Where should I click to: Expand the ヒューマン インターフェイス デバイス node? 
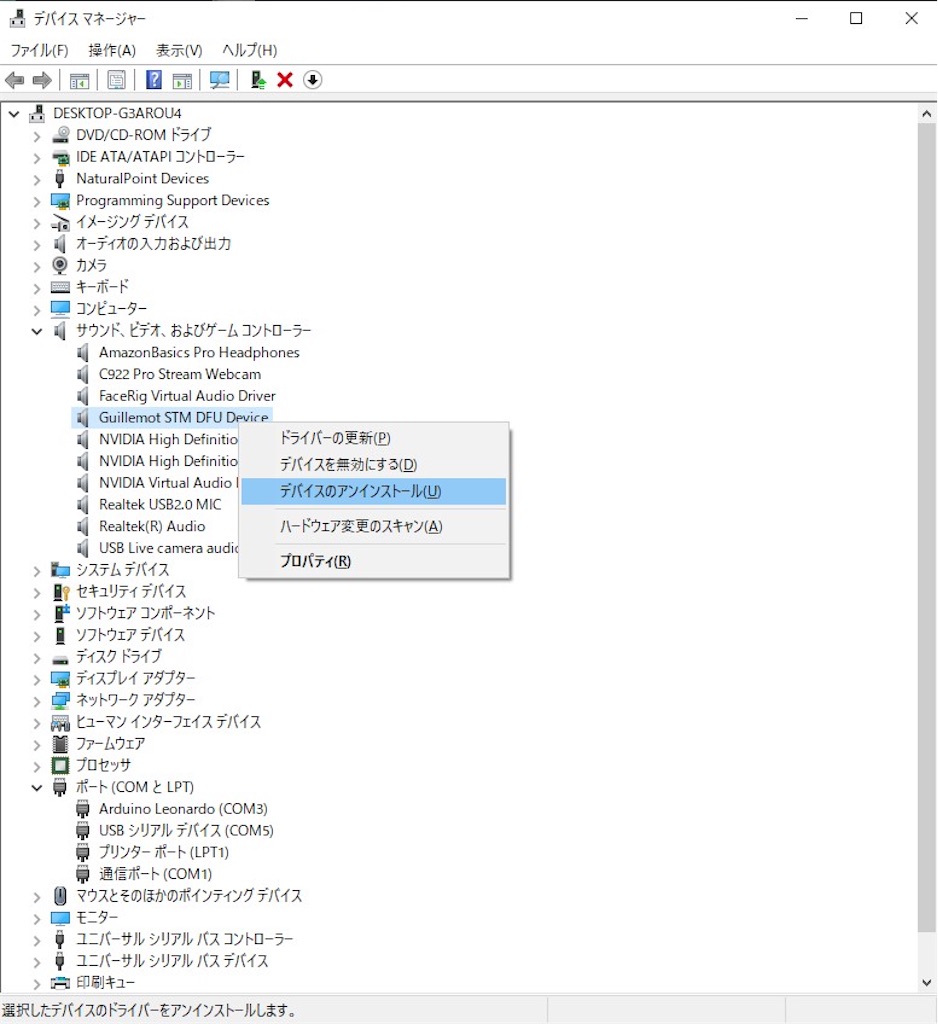point(37,723)
